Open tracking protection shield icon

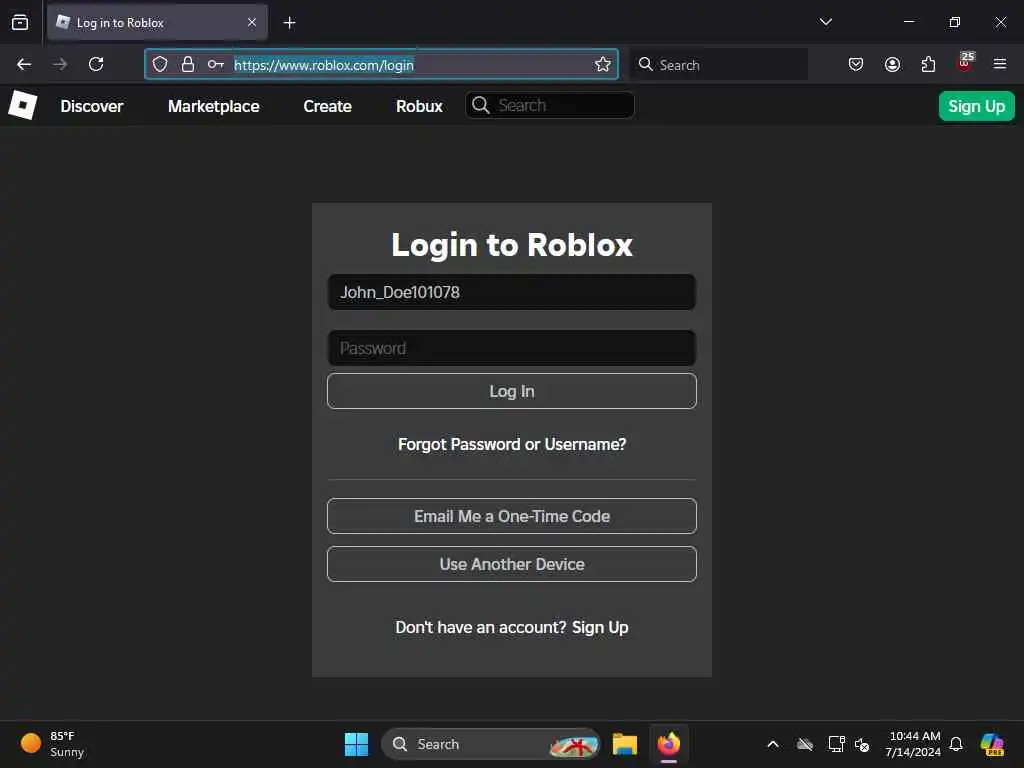point(160,64)
